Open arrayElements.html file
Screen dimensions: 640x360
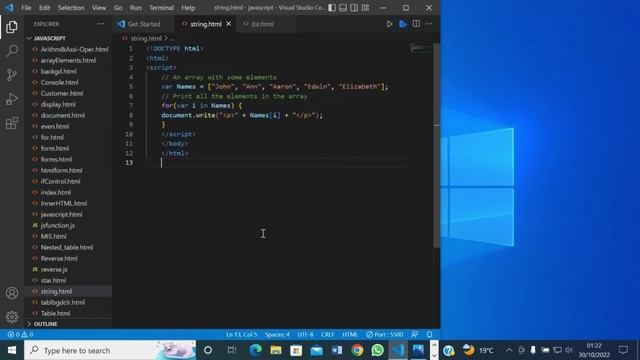coord(68,60)
